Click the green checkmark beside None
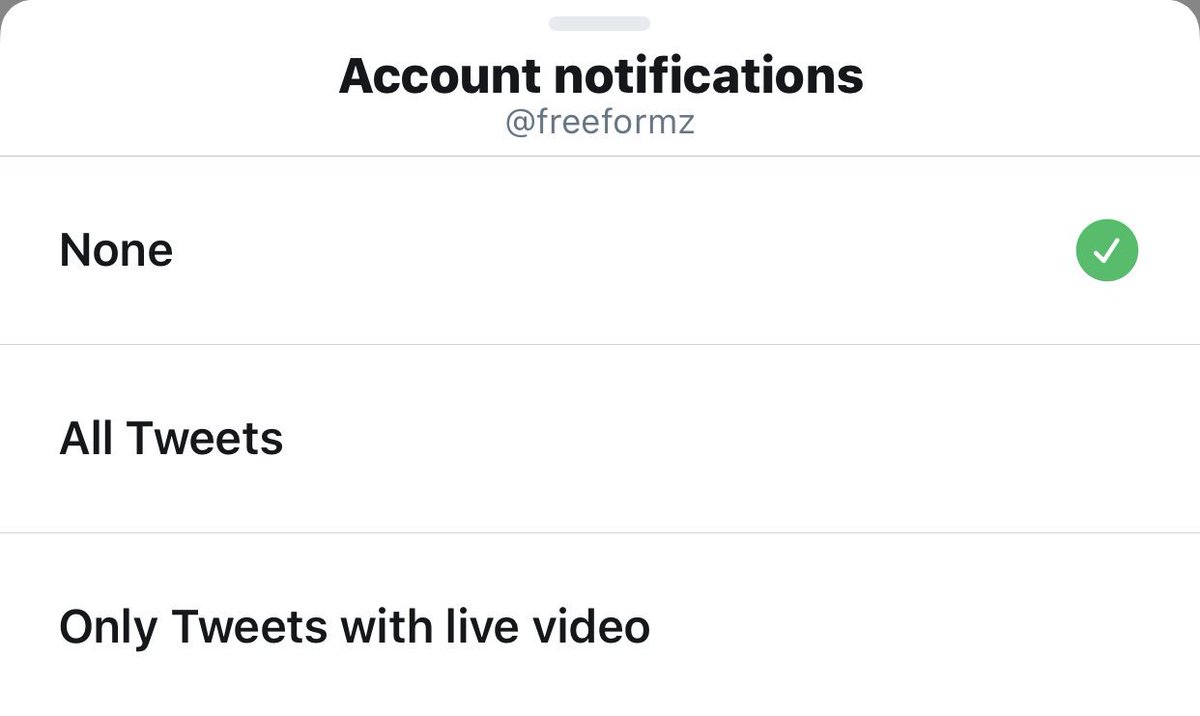 click(x=1107, y=251)
